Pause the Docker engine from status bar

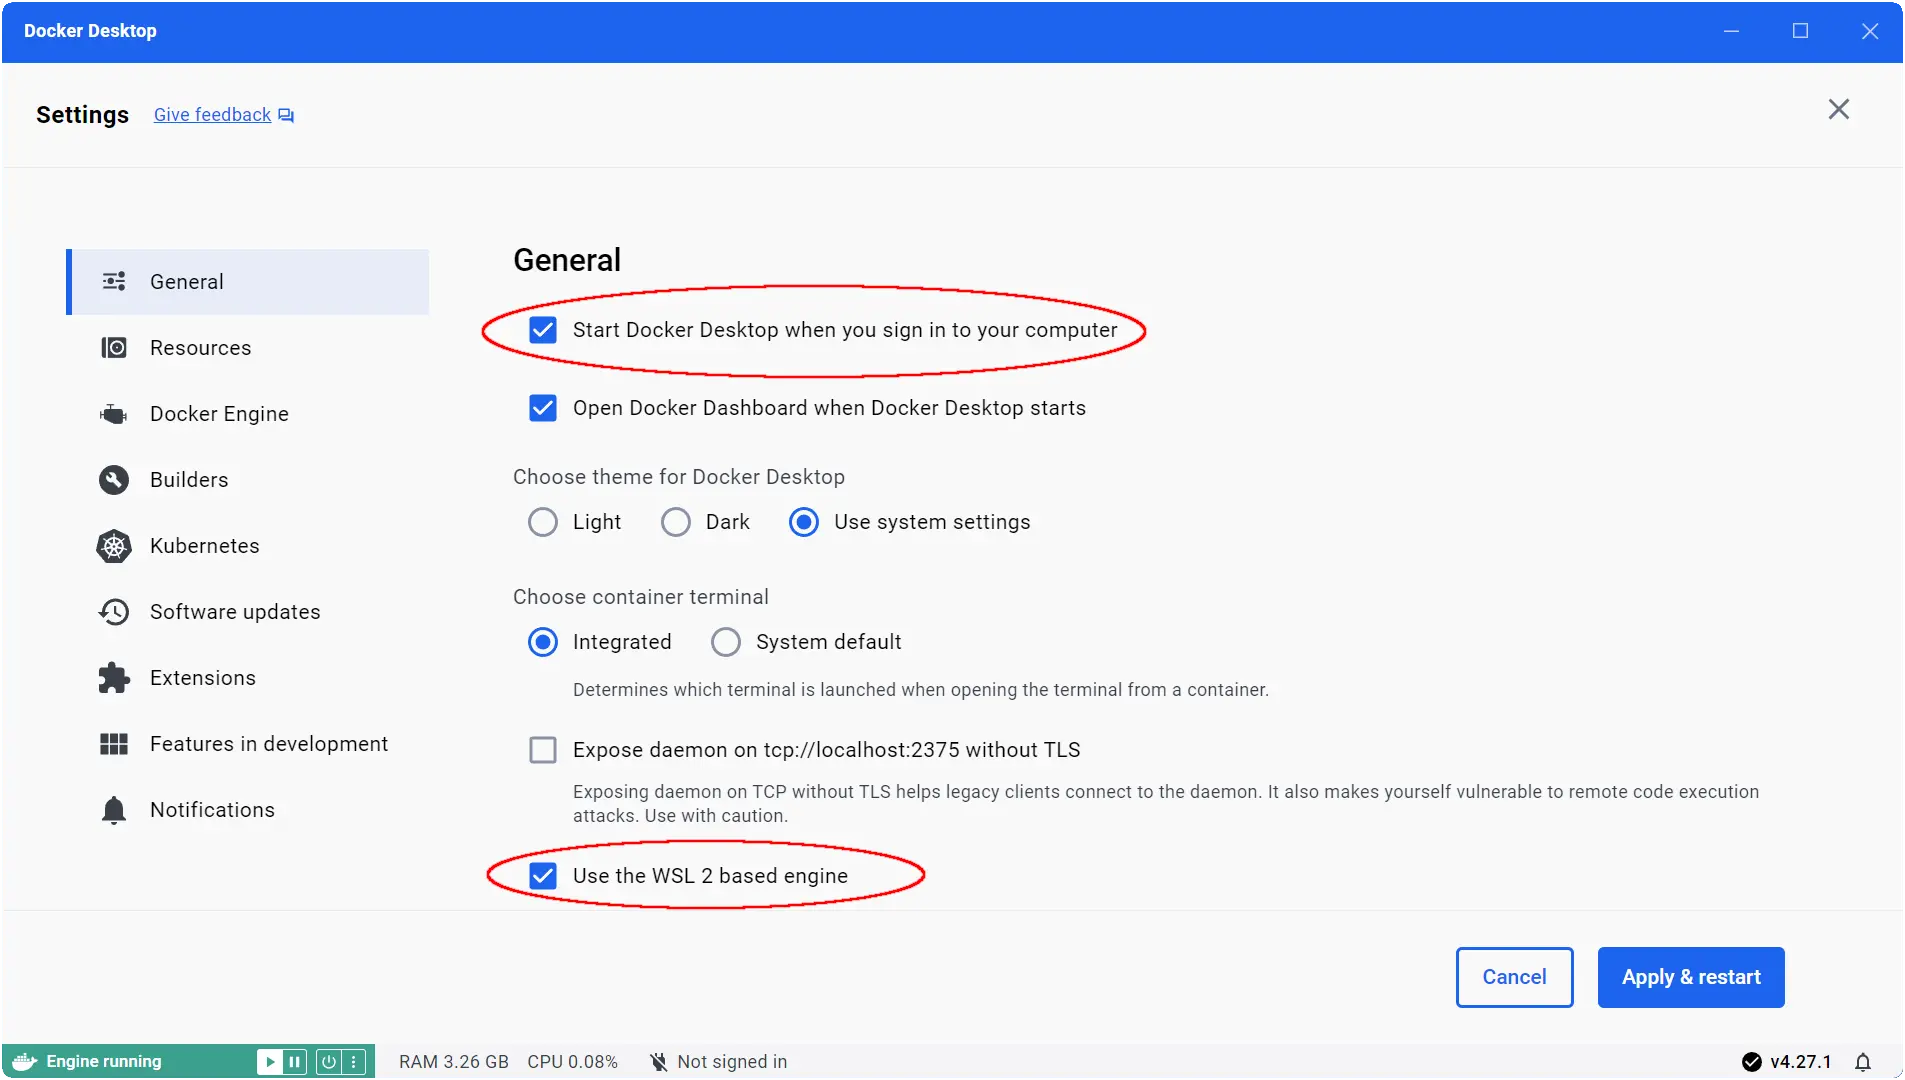[x=294, y=1061]
